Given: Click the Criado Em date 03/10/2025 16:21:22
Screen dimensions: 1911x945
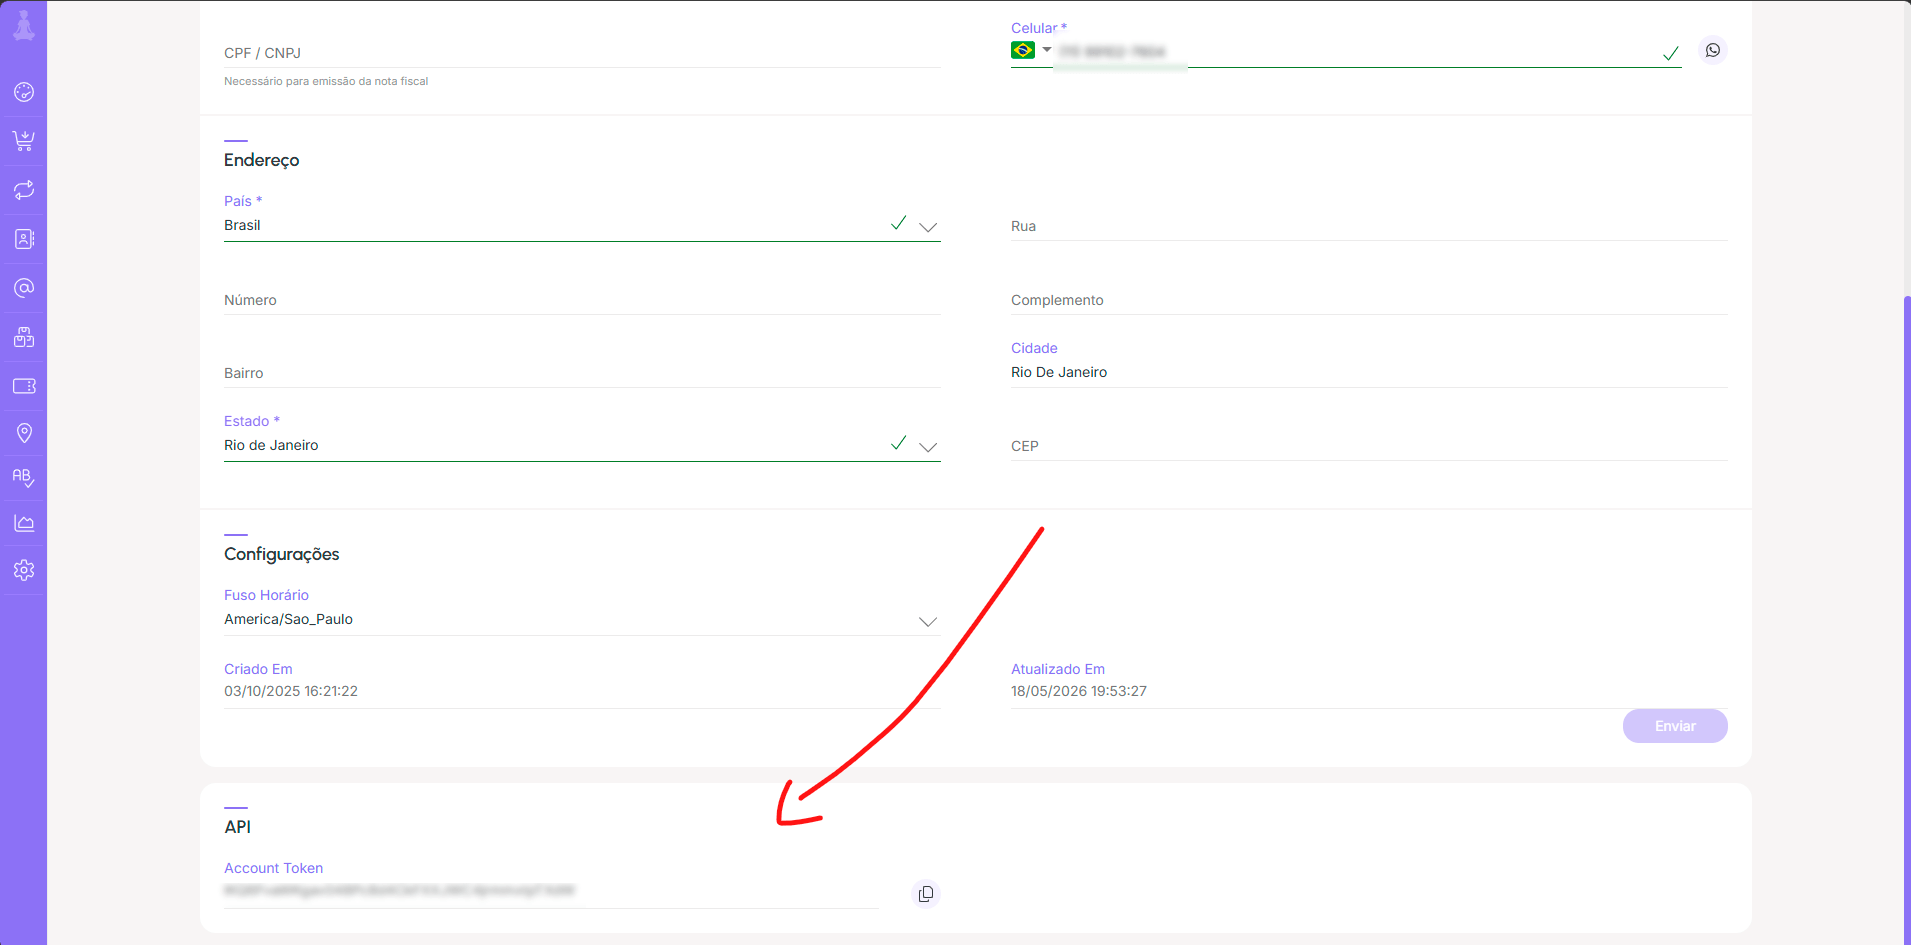Looking at the screenshot, I should pos(291,691).
